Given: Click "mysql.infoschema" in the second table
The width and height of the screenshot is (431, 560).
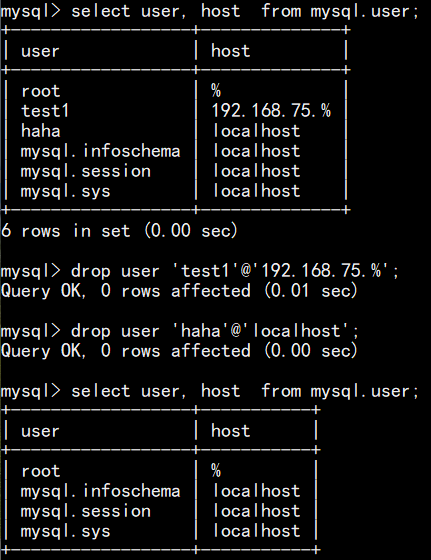Looking at the screenshot, I should 100,491.
